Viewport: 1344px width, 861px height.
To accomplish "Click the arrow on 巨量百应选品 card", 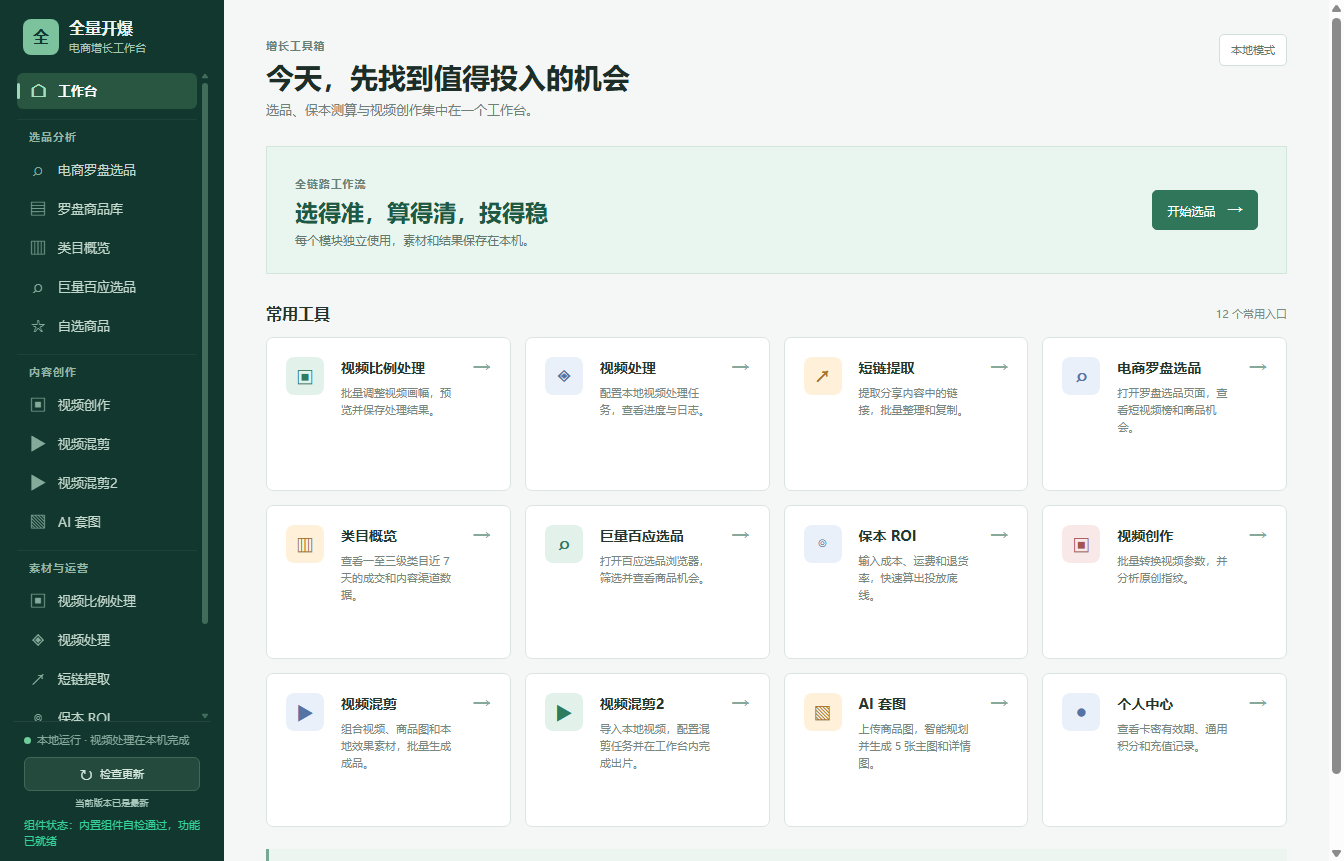I will click(x=741, y=535).
